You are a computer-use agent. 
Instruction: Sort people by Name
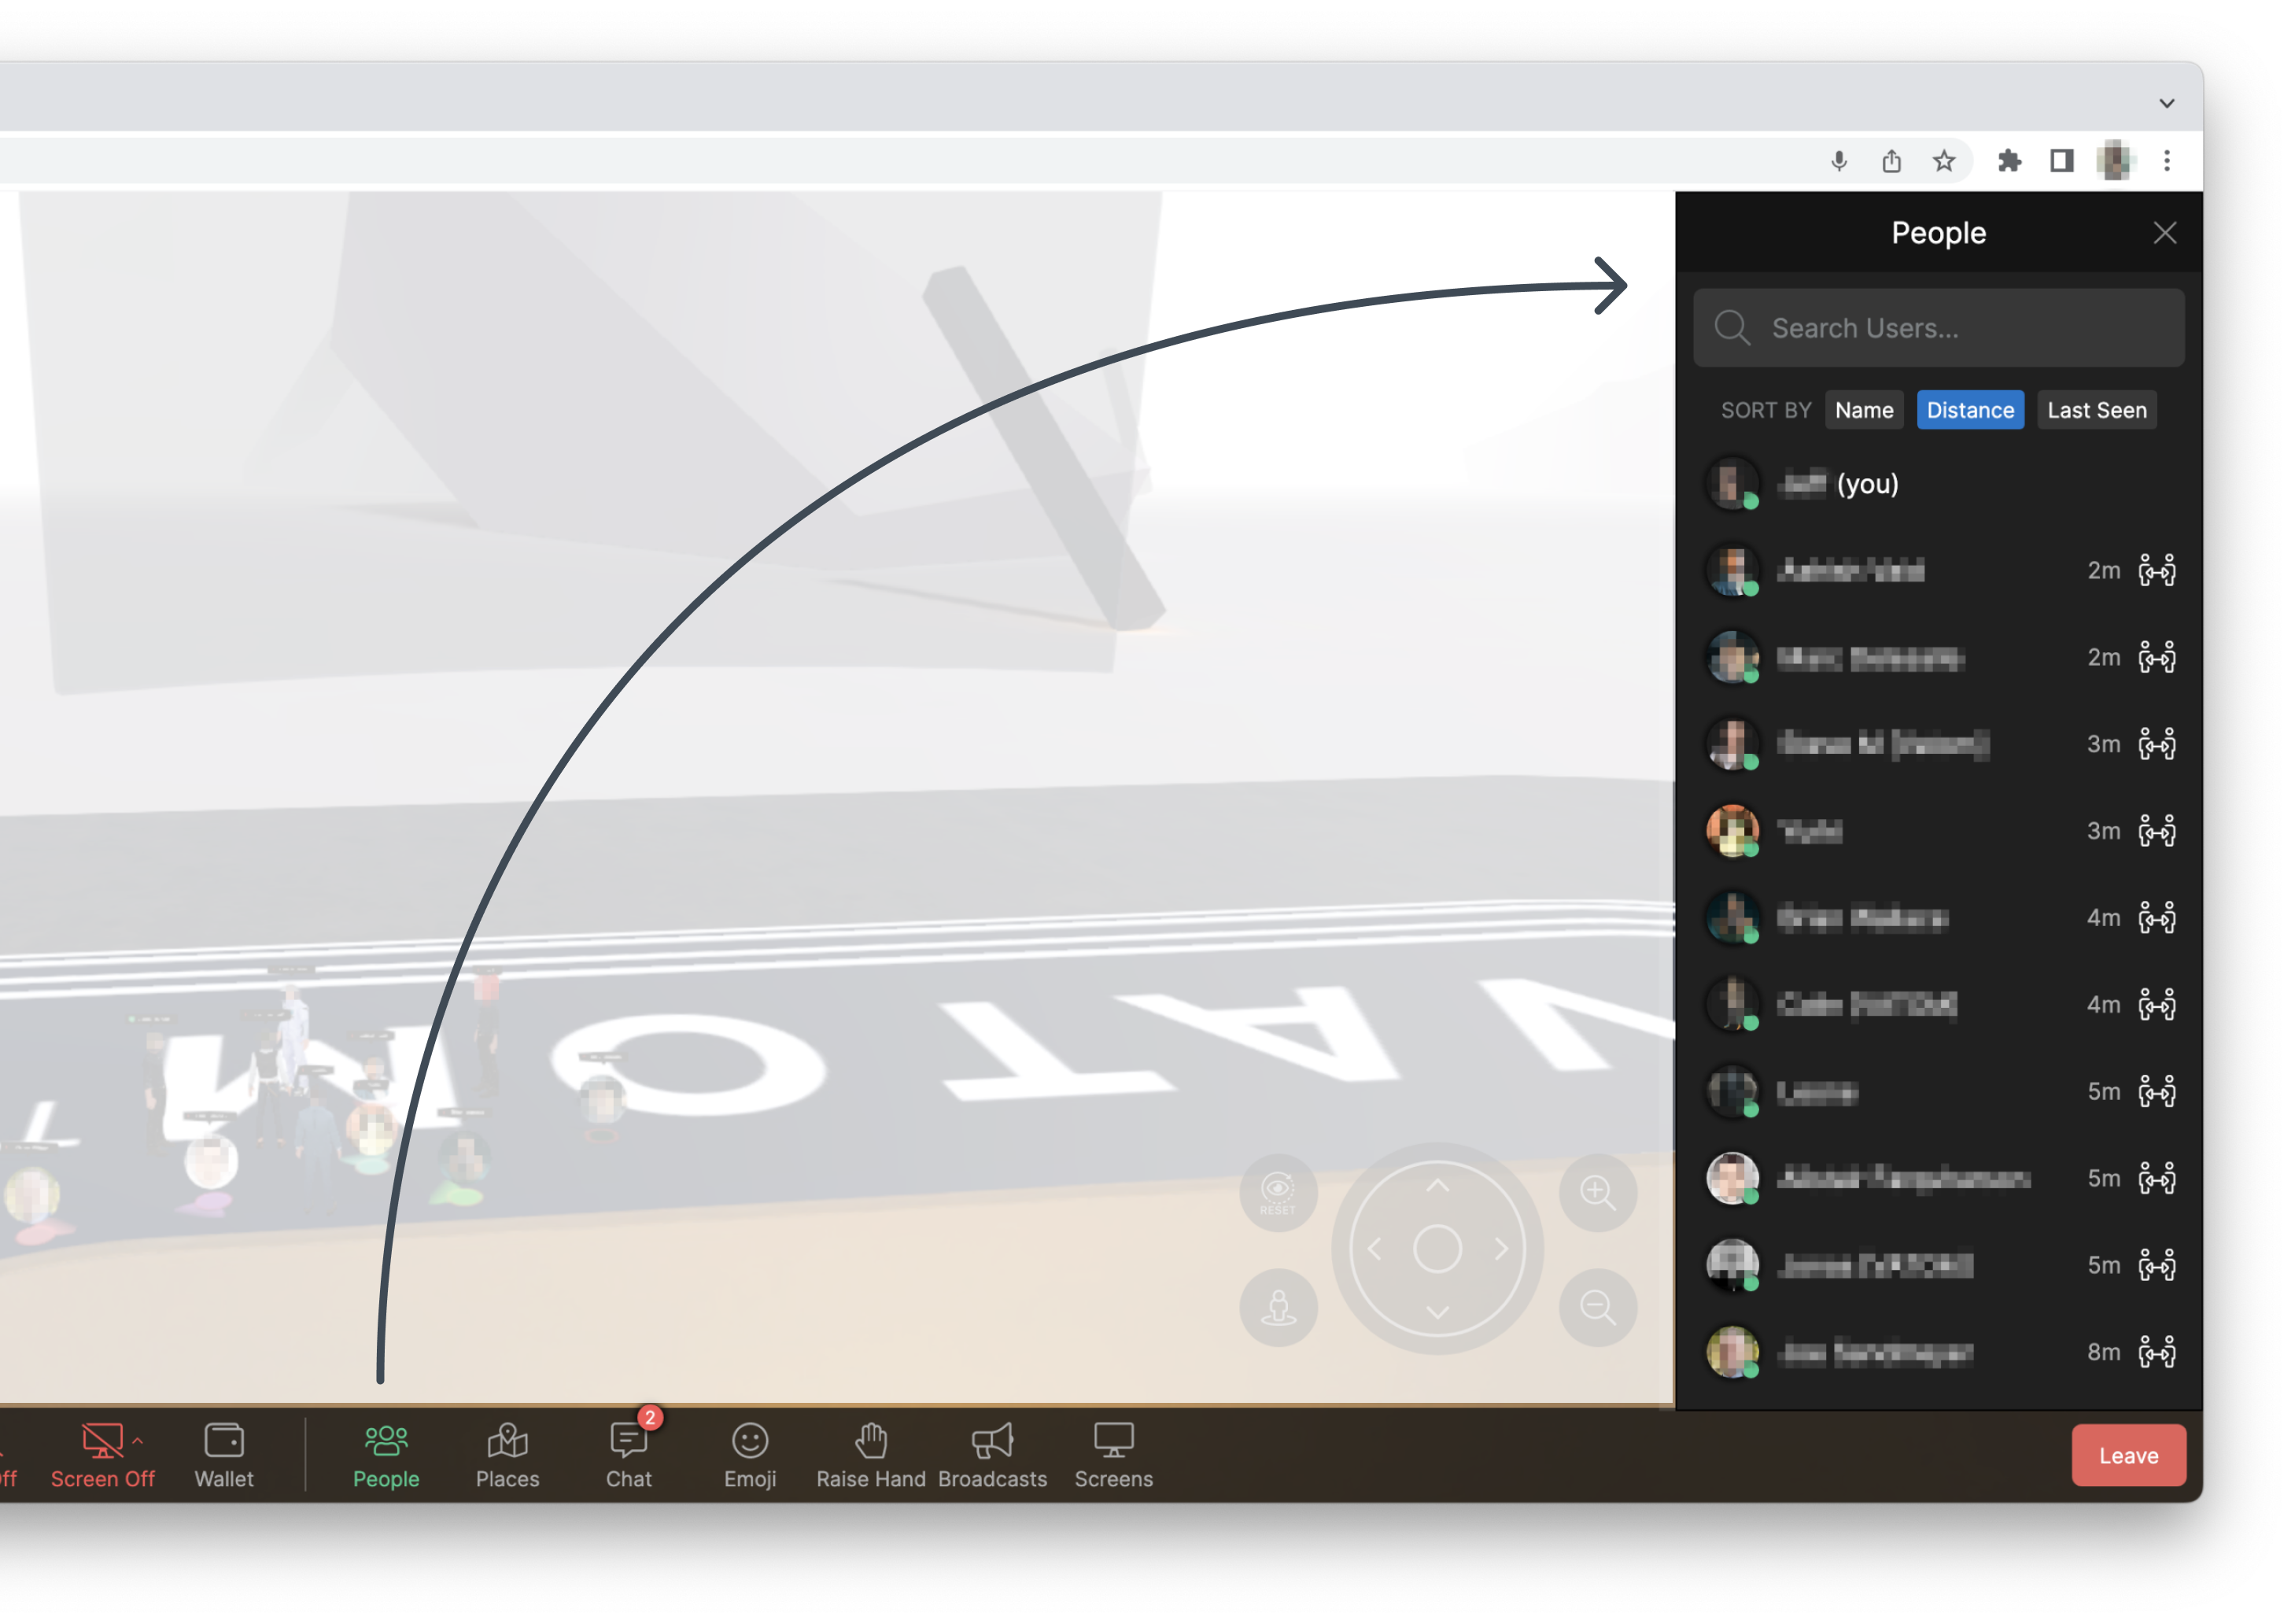click(1863, 410)
